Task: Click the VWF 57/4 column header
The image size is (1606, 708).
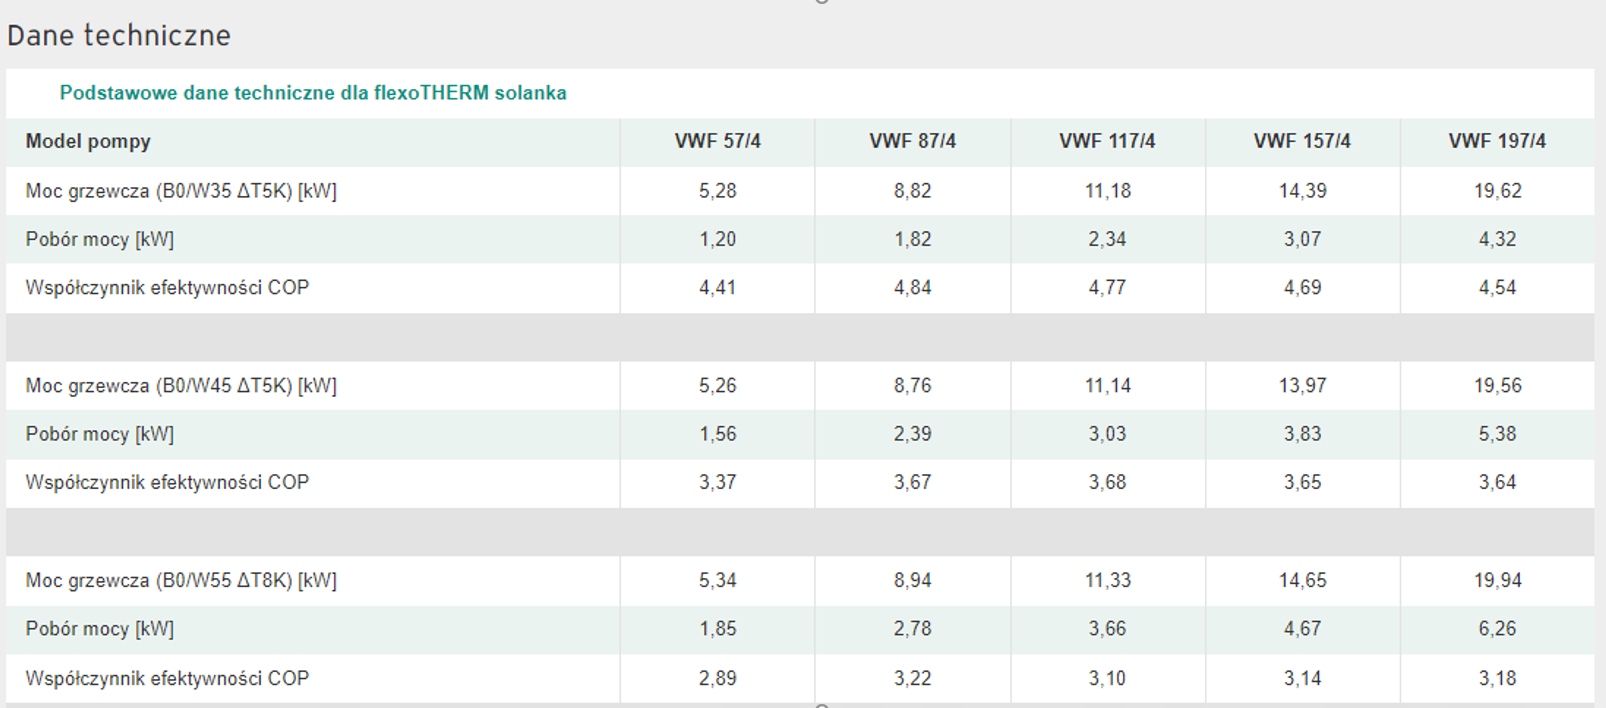Action: [x=717, y=141]
